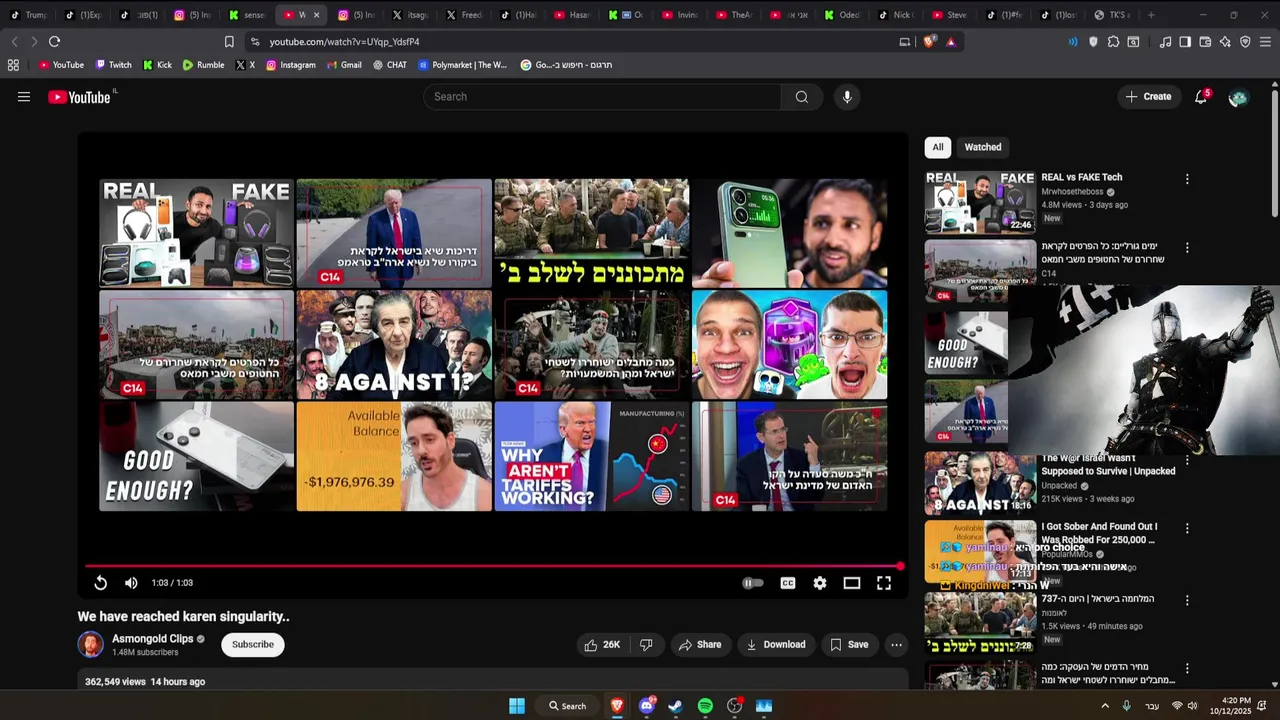The image size is (1280, 720).
Task: Play the -$1,976,976.39 balance end-screen video
Action: pos(394,456)
